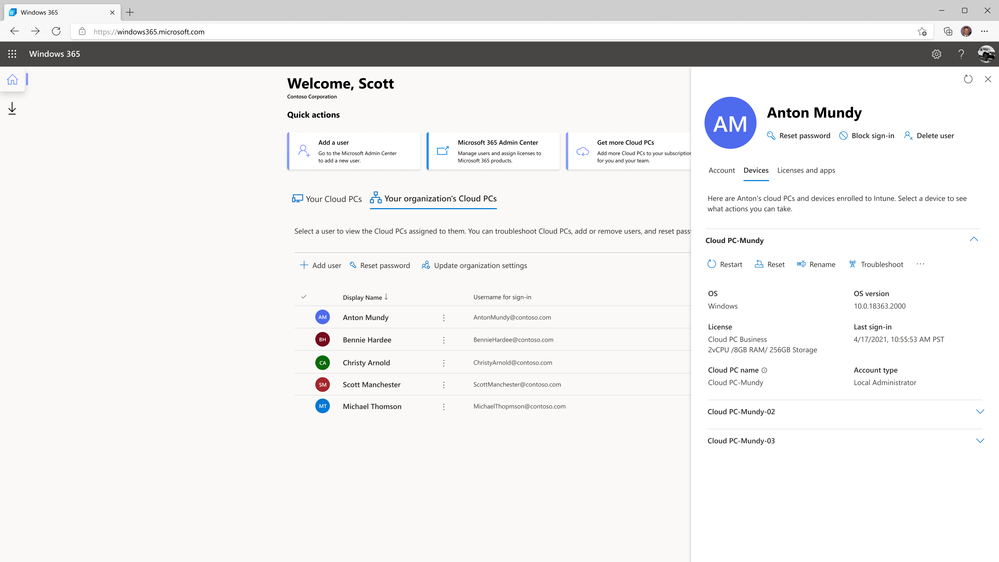Switch to the Account tab
999x562 pixels.
coord(721,170)
